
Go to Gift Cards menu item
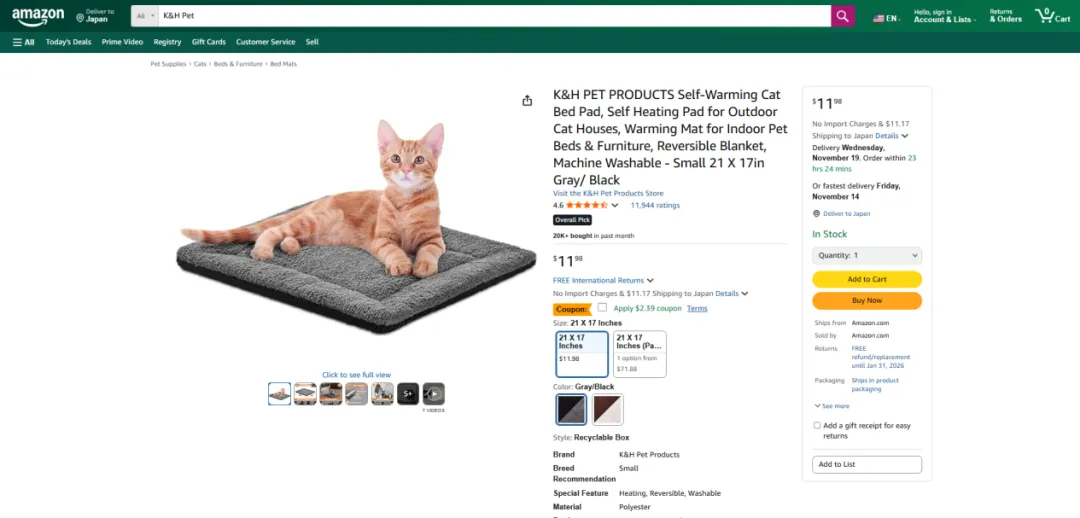coord(208,42)
